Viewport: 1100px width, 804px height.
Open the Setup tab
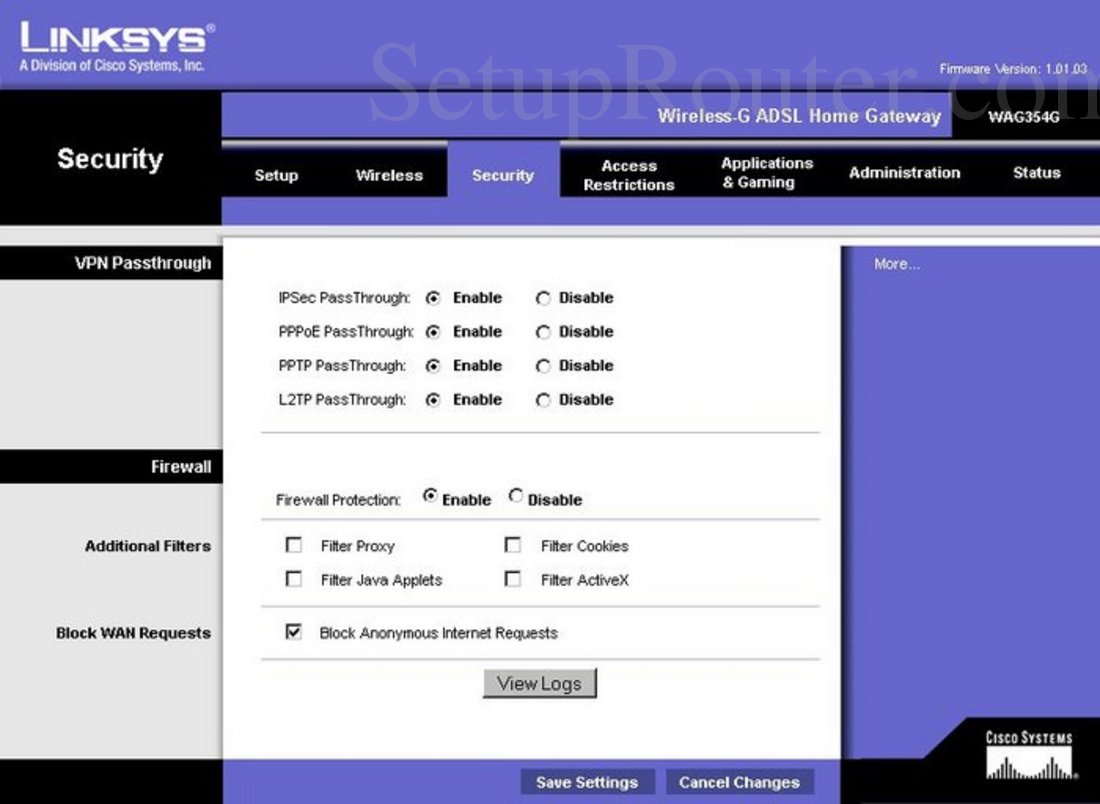pyautogui.click(x=276, y=175)
